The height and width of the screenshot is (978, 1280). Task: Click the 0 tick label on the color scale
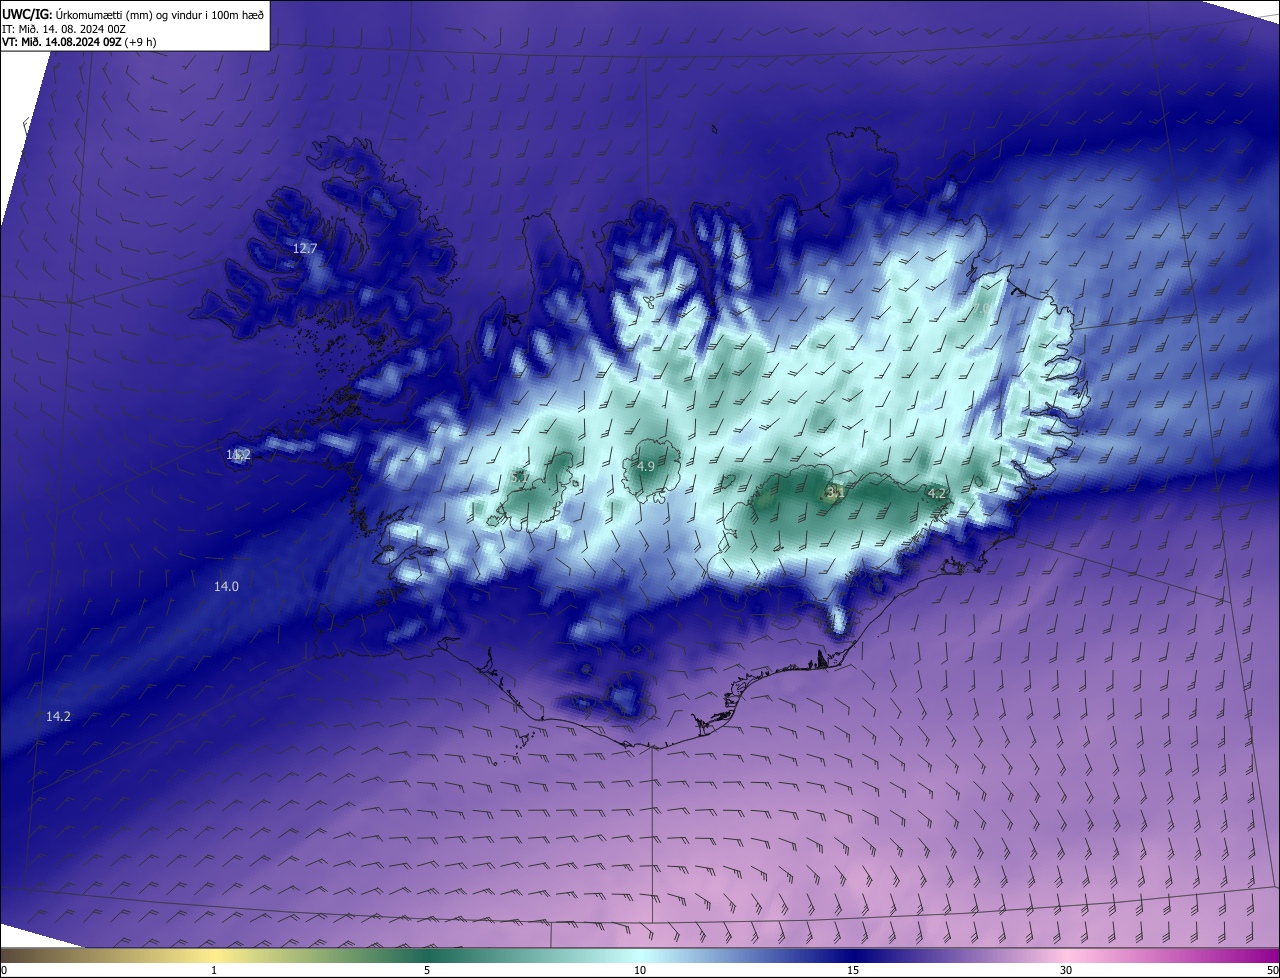(x=3, y=970)
